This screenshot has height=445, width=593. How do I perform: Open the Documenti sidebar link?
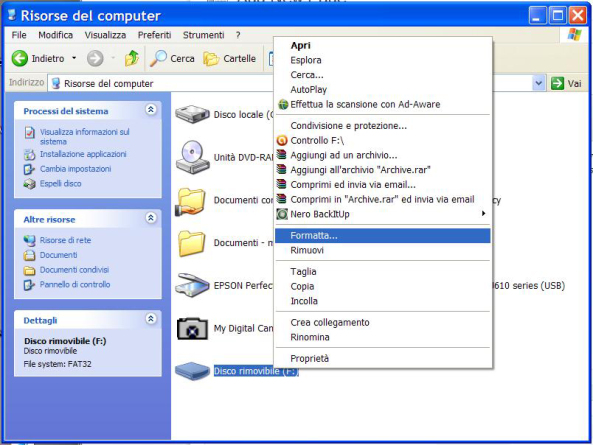point(59,255)
